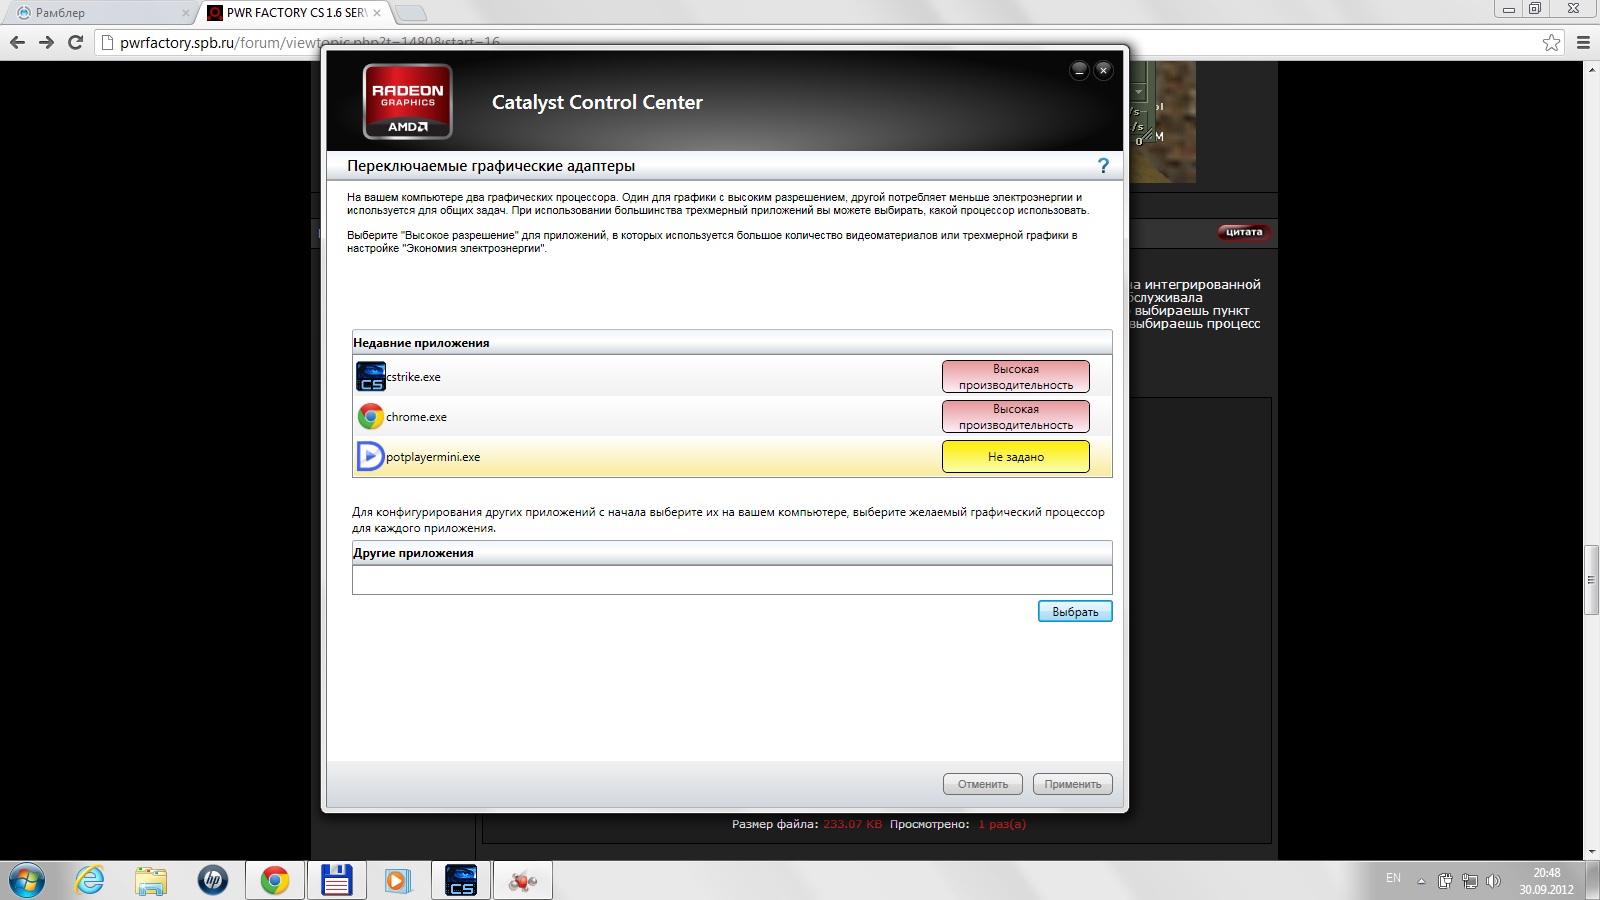Click the 'Применить' button
Image resolution: width=1600 pixels, height=900 pixels.
point(1072,784)
